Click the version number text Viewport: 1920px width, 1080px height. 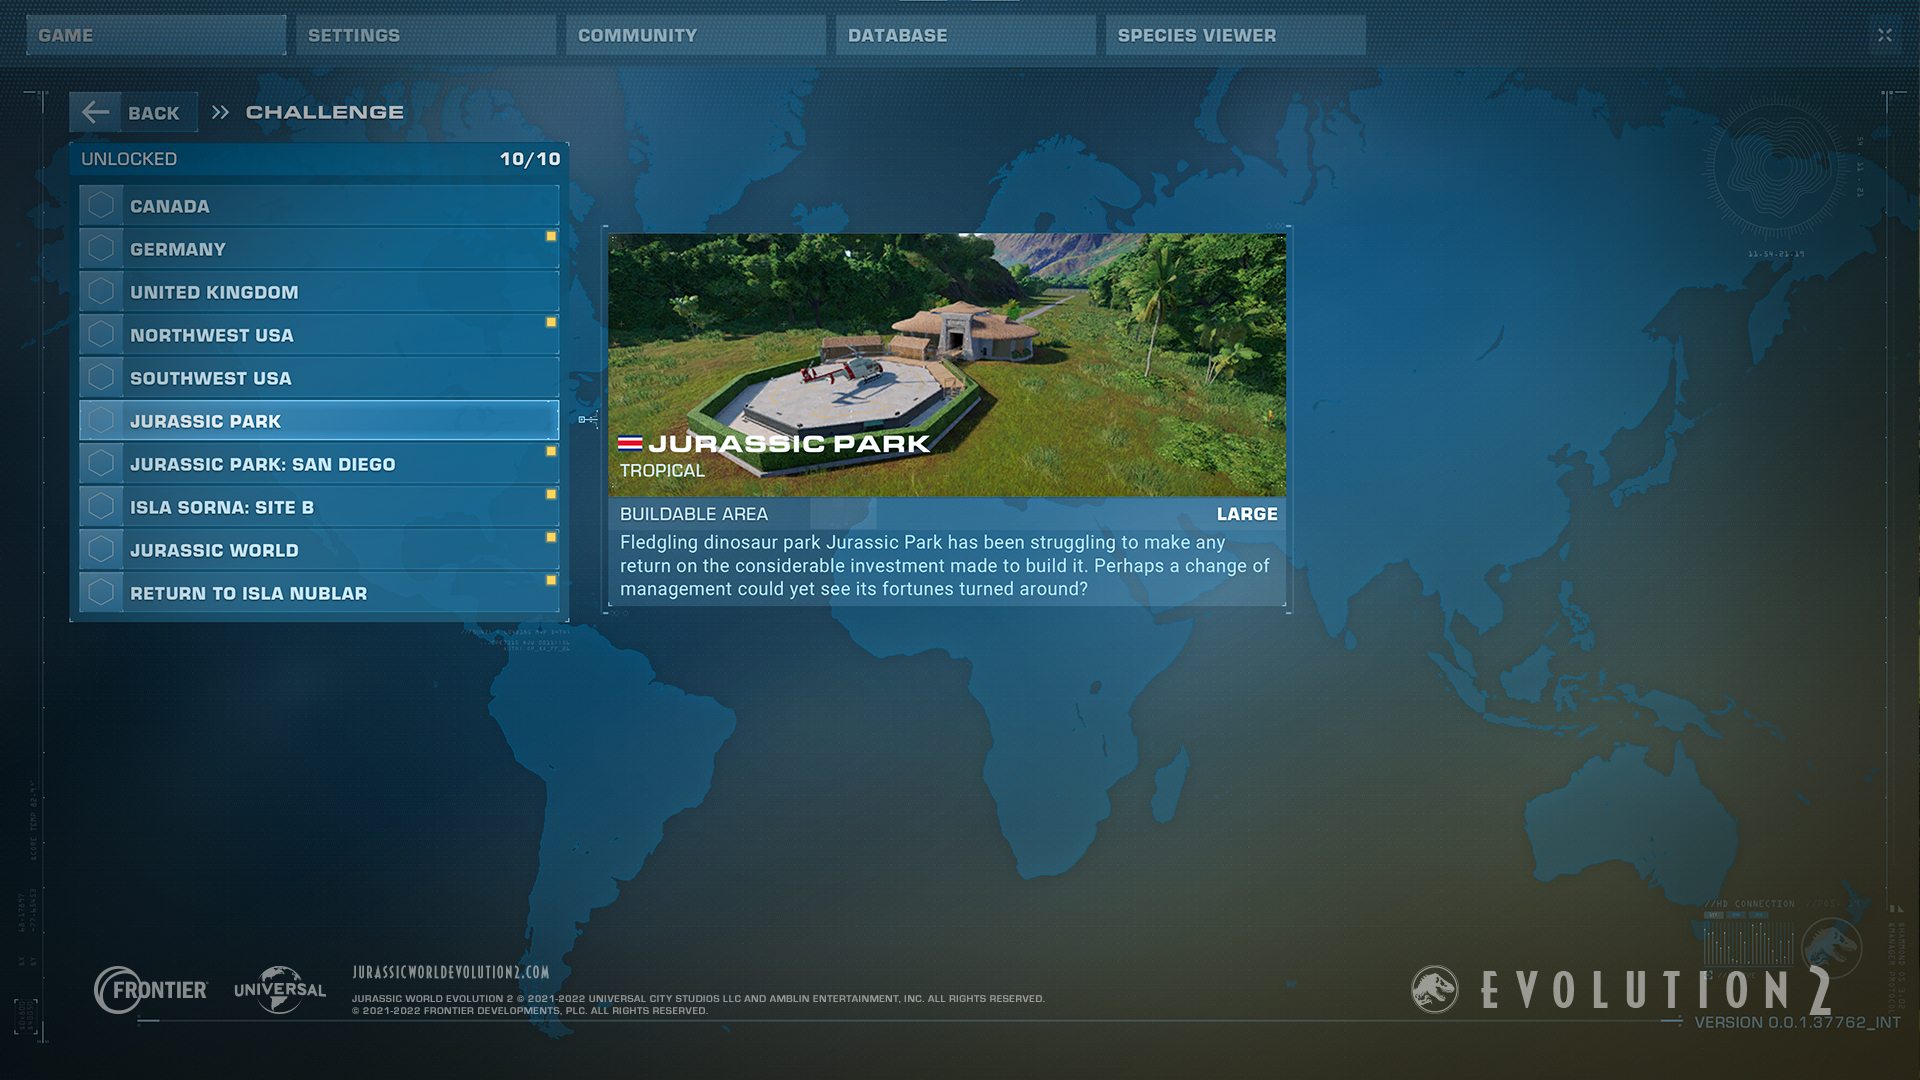[1797, 1022]
